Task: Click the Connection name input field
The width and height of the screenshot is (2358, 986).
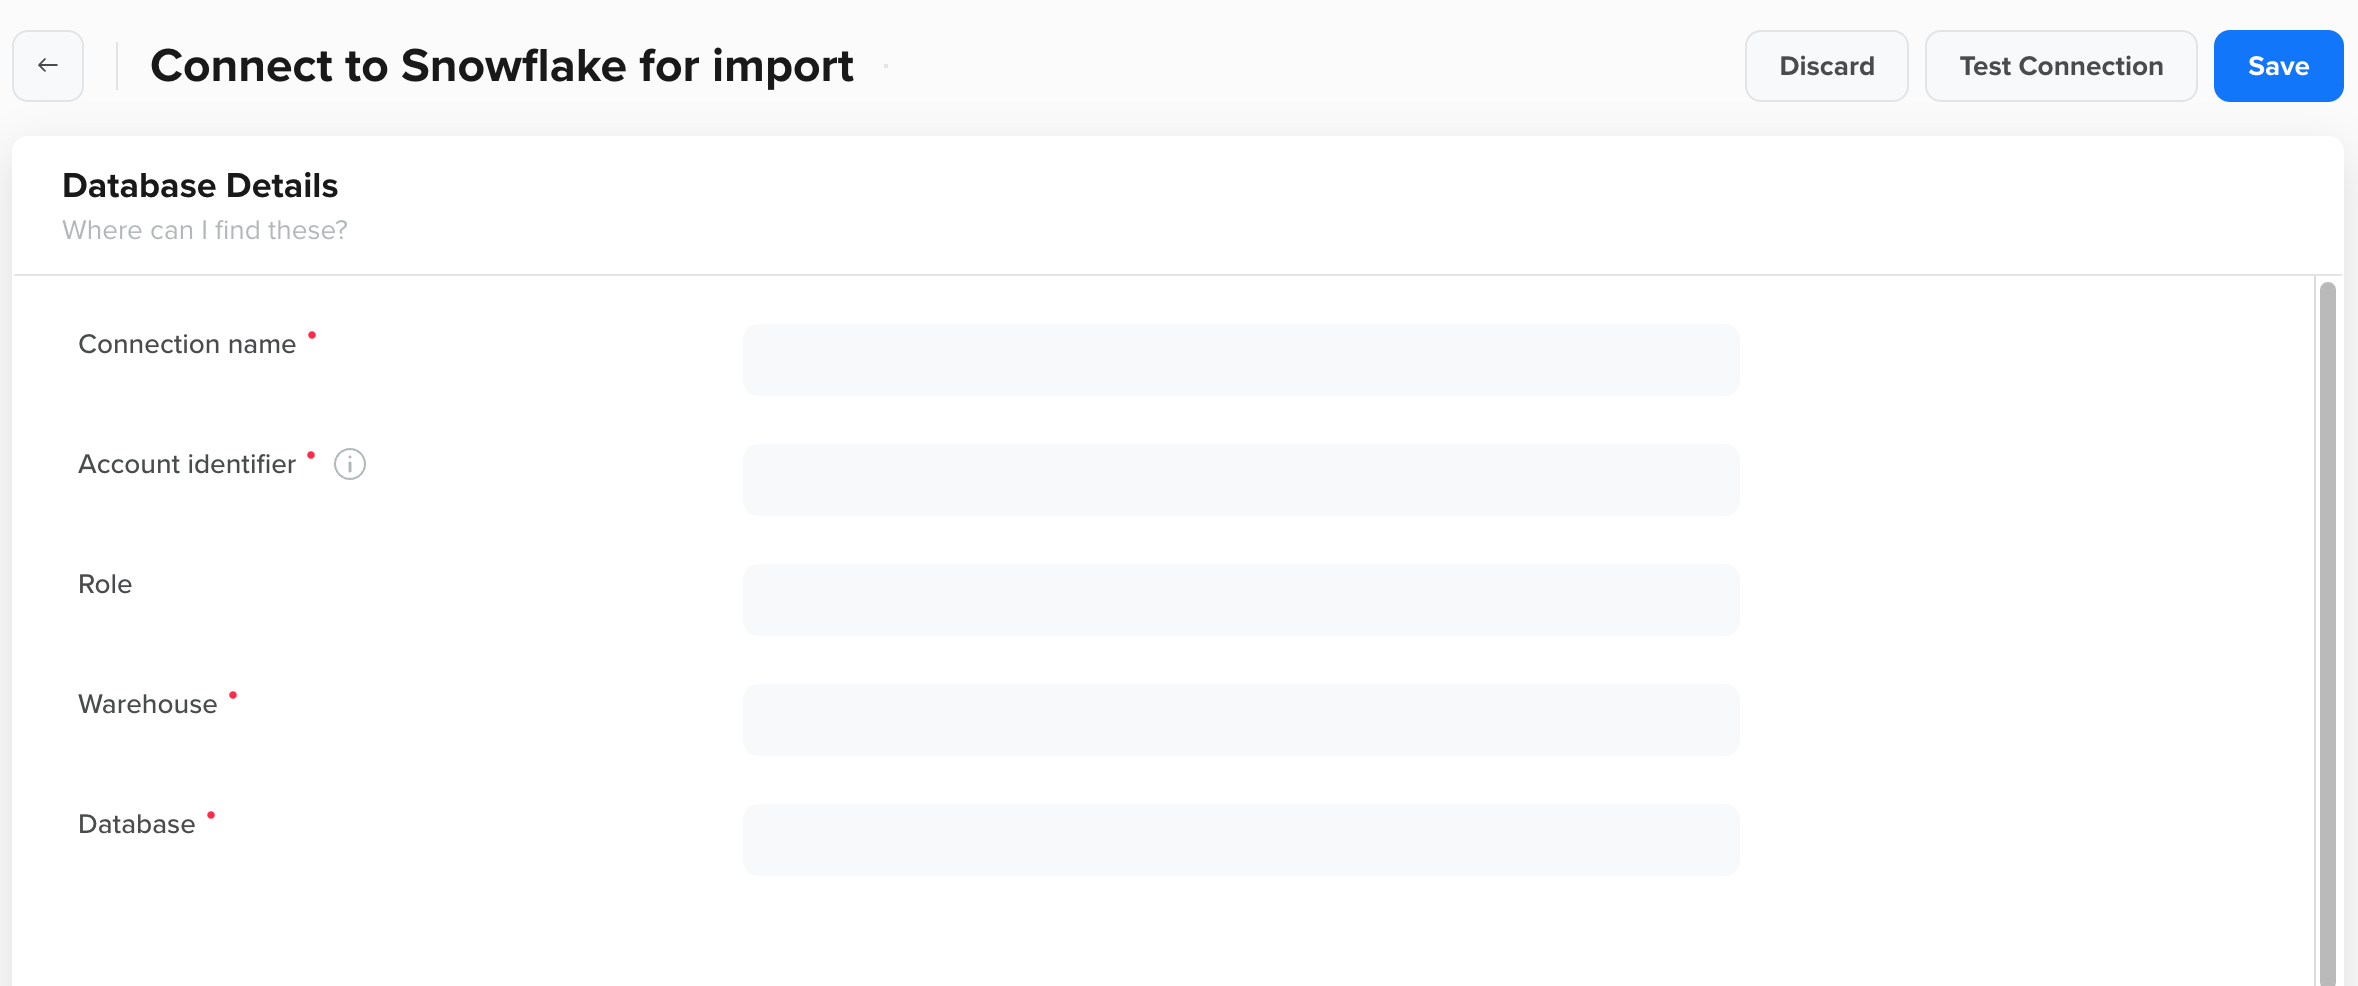Action: 1240,359
